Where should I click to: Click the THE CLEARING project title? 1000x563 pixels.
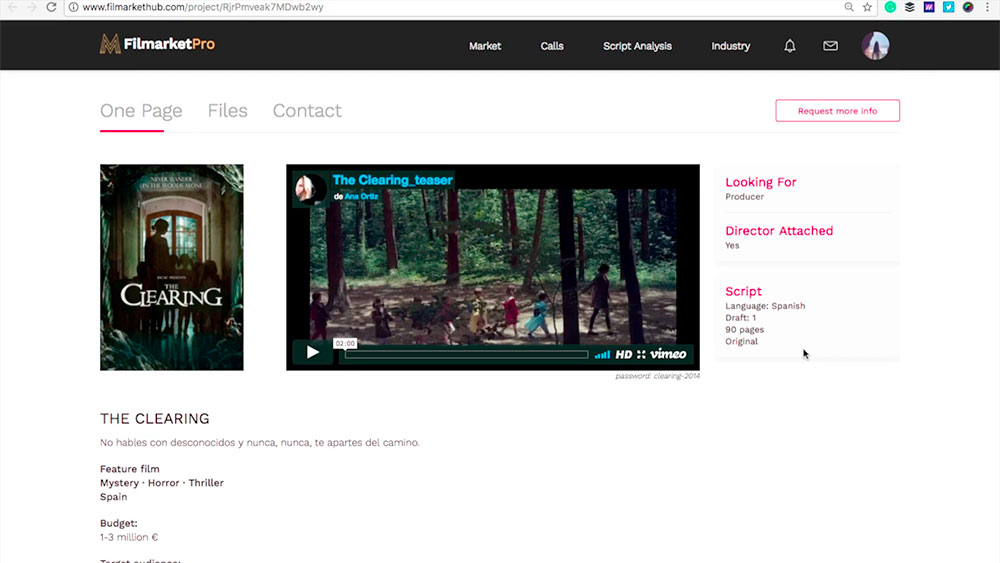tap(154, 418)
